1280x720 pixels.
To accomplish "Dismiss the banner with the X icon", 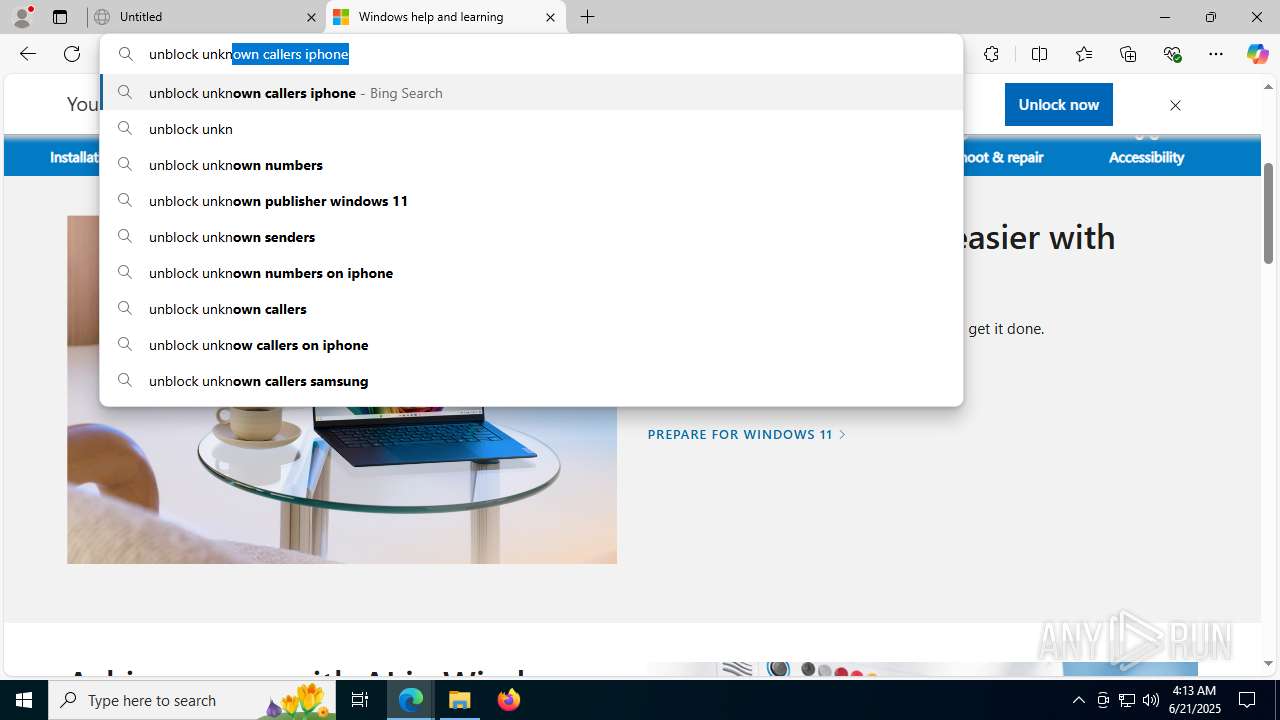I will pyautogui.click(x=1175, y=105).
